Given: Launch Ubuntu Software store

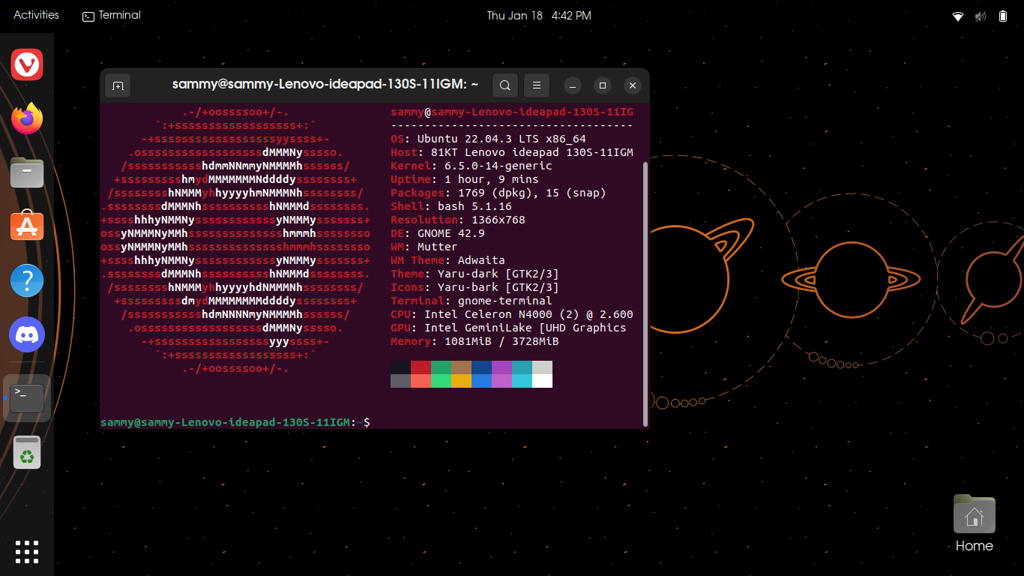Looking at the screenshot, I should point(27,227).
